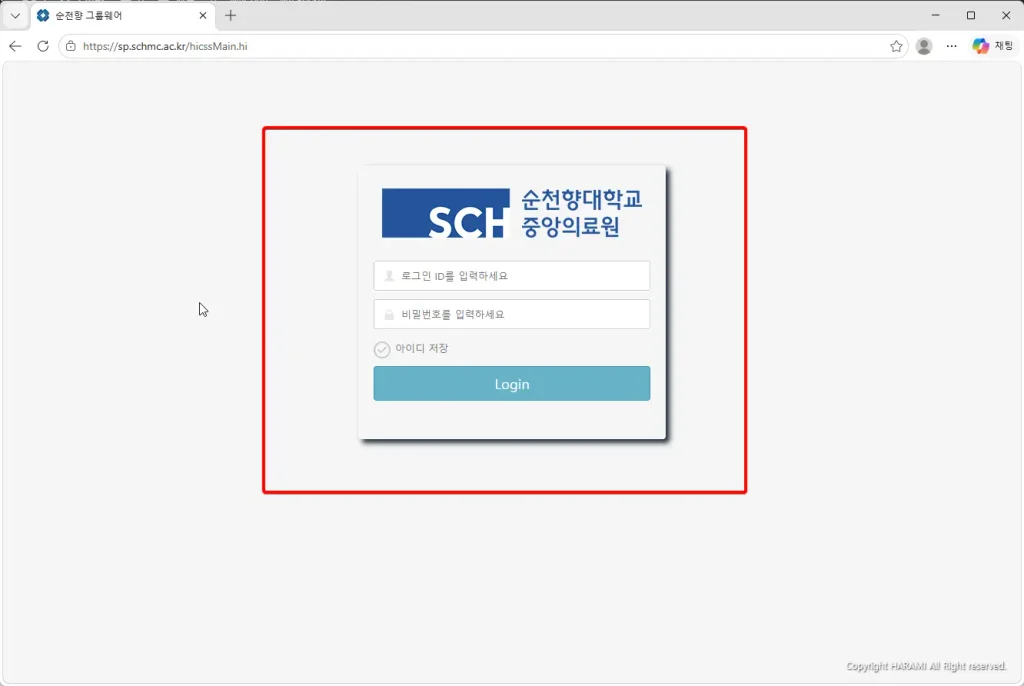Reload the page with refresh icon
Viewport: 1024px width, 686px height.
pyautogui.click(x=43, y=46)
